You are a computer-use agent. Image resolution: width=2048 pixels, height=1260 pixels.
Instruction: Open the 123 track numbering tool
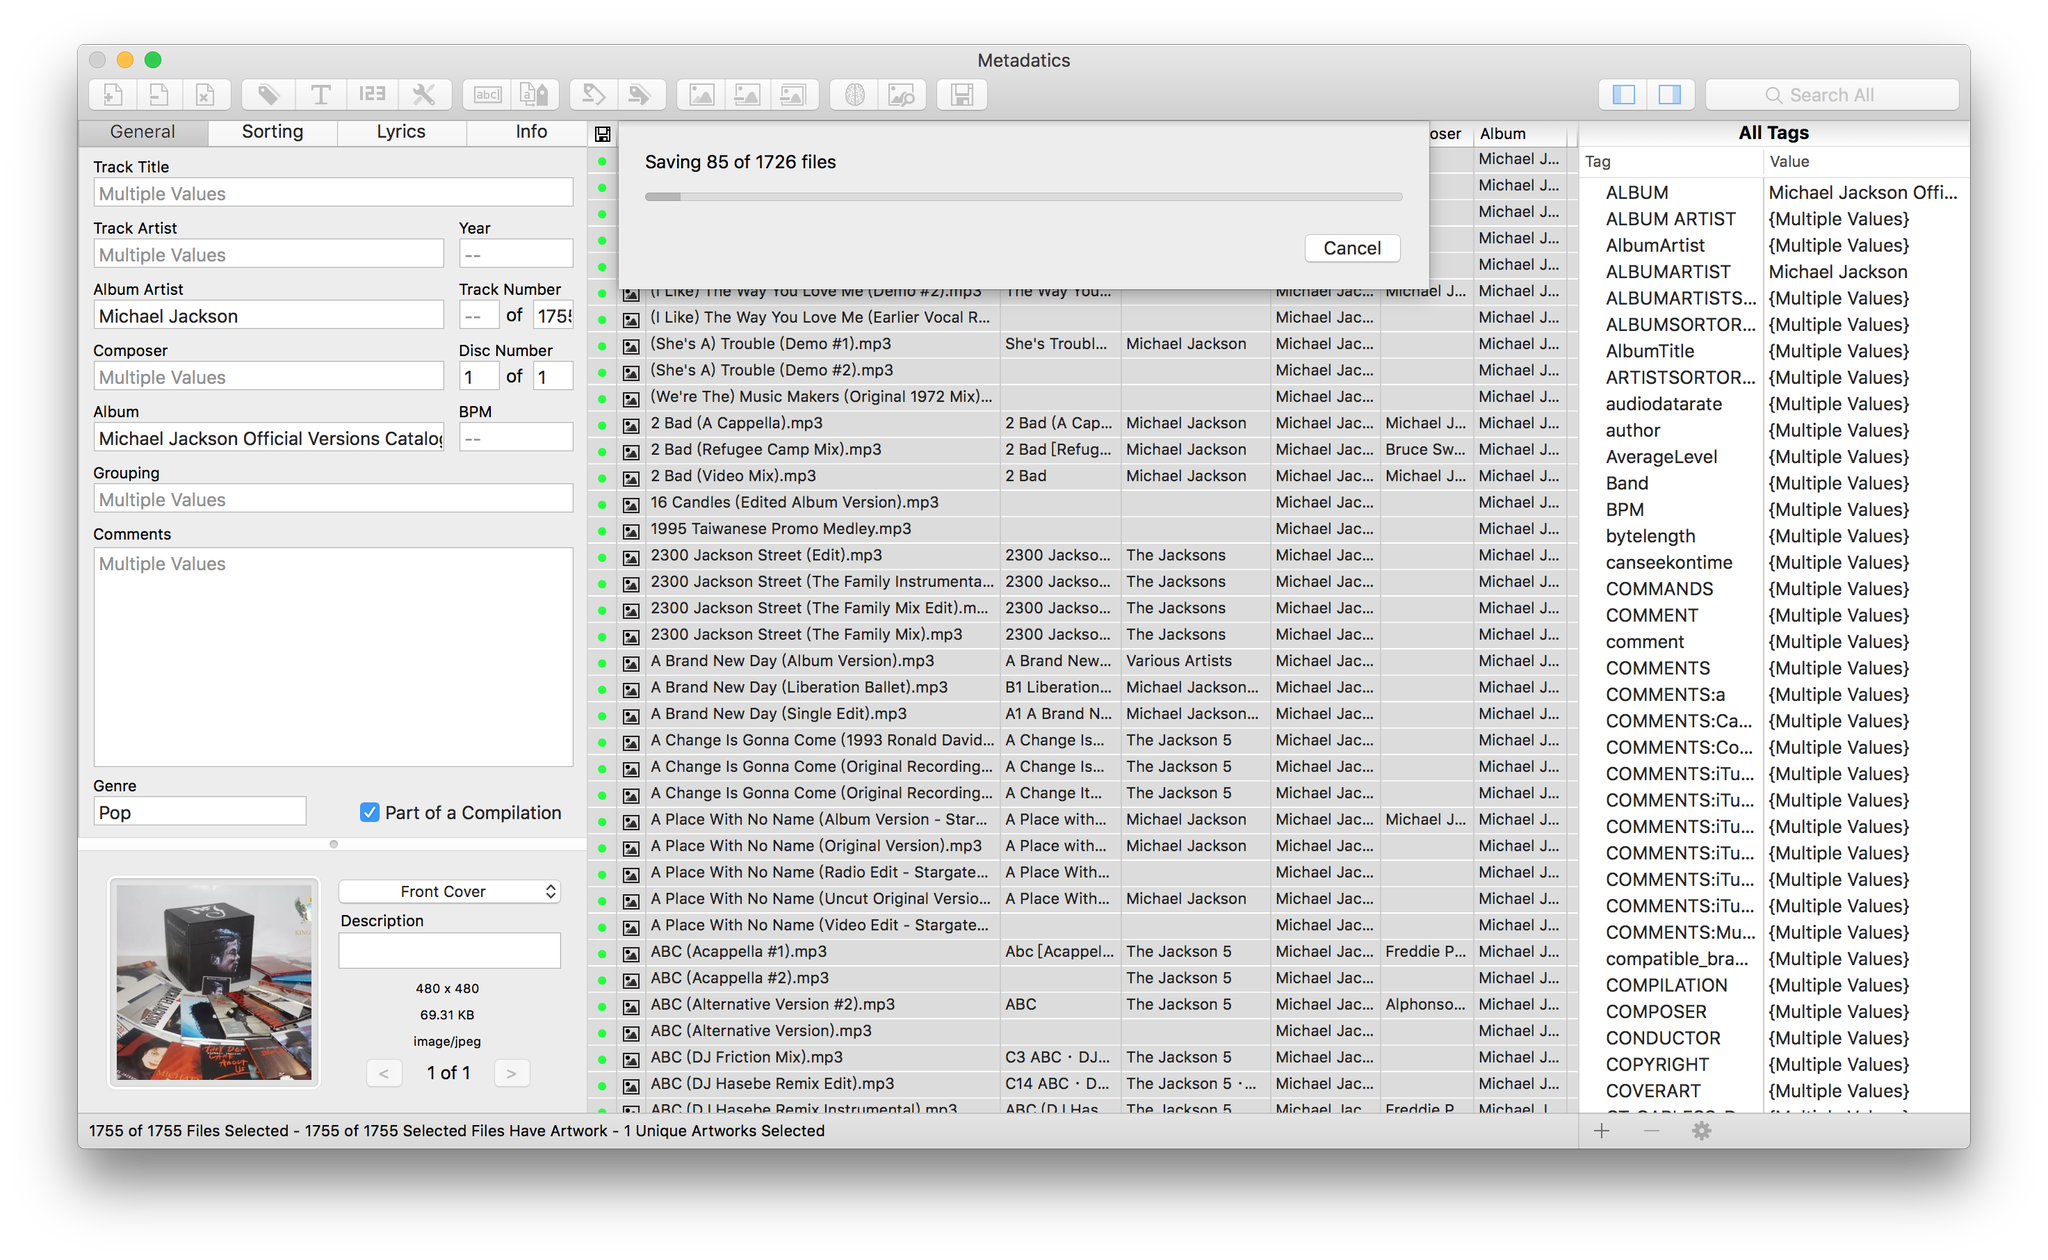[x=373, y=95]
